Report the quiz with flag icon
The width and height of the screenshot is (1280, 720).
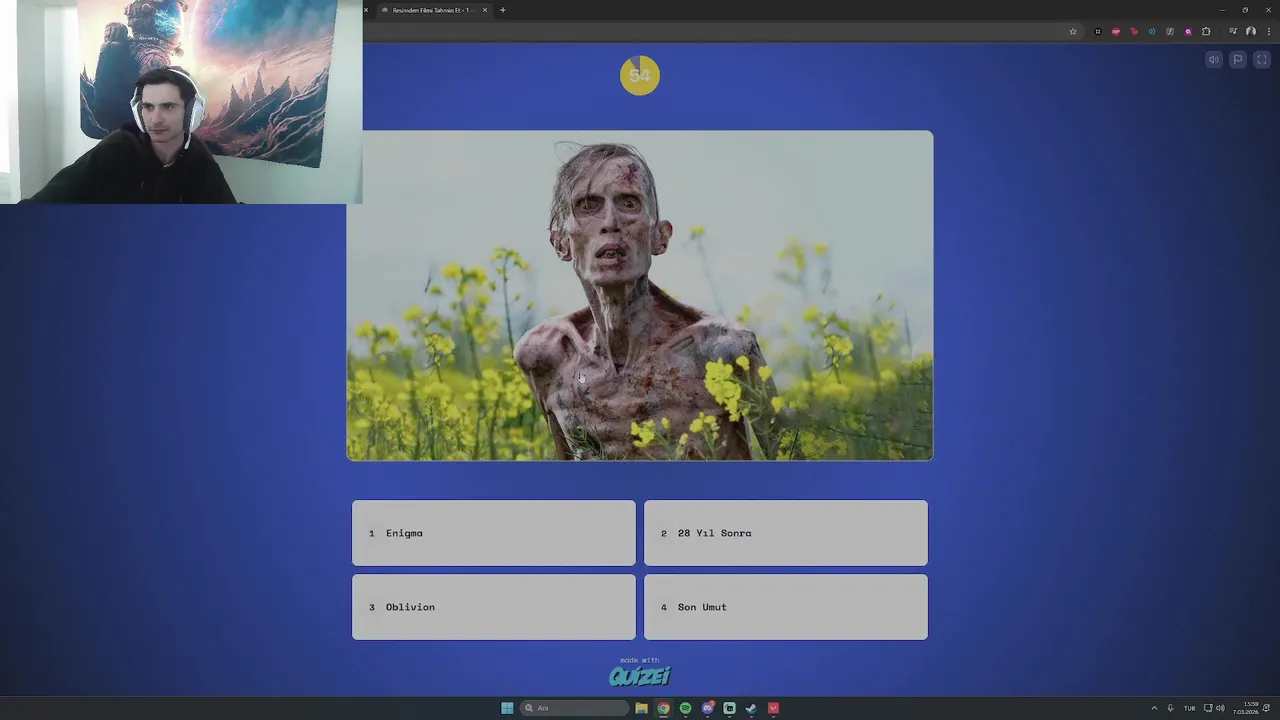point(1238,60)
